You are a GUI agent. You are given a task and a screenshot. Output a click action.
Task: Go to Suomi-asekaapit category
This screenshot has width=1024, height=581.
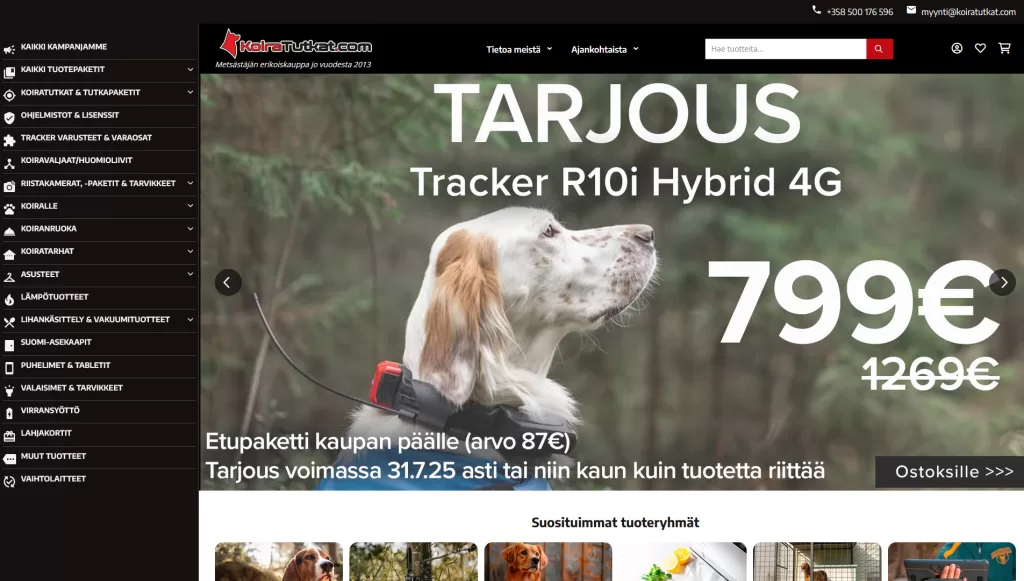(x=56, y=342)
